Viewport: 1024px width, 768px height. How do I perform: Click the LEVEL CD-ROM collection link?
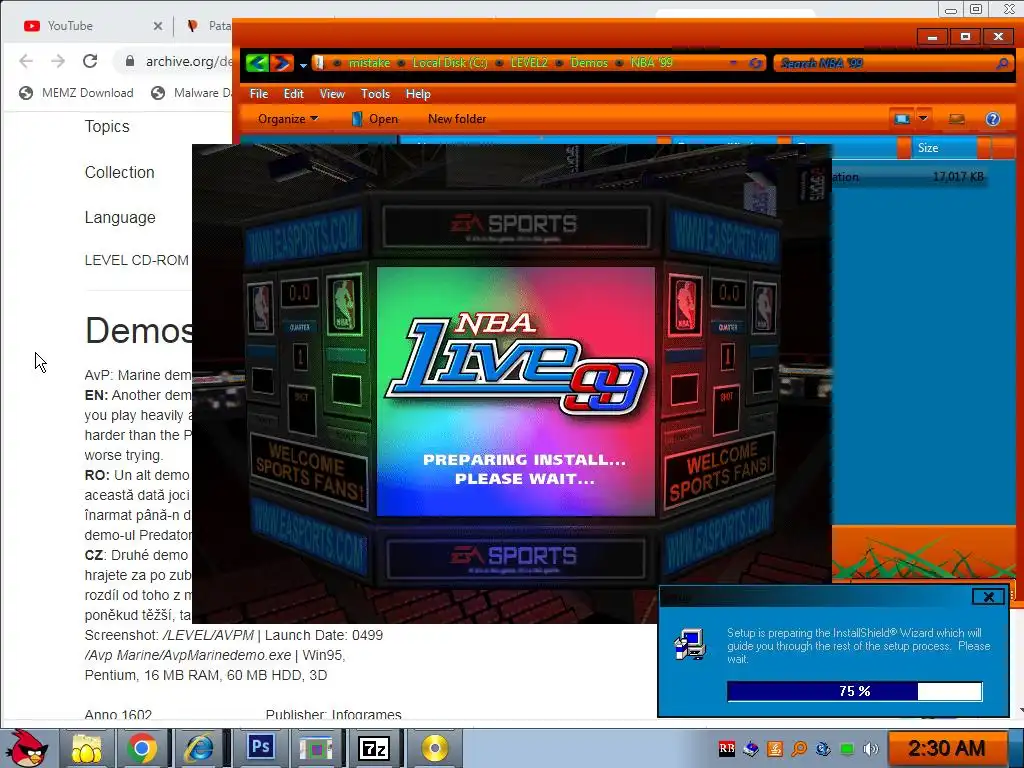click(136, 260)
